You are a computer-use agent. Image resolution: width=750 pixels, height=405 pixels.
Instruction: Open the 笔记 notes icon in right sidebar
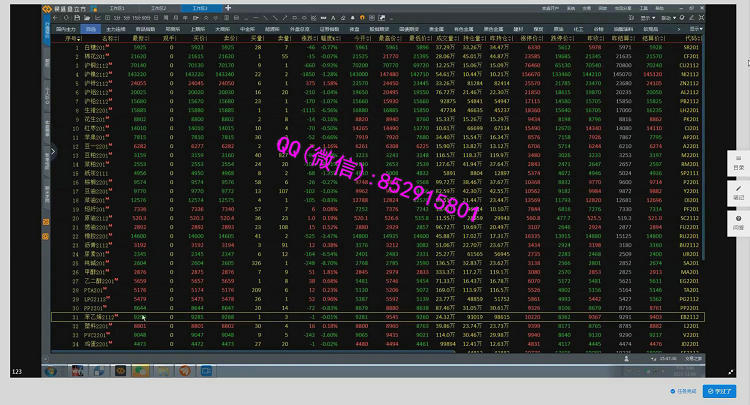point(738,193)
